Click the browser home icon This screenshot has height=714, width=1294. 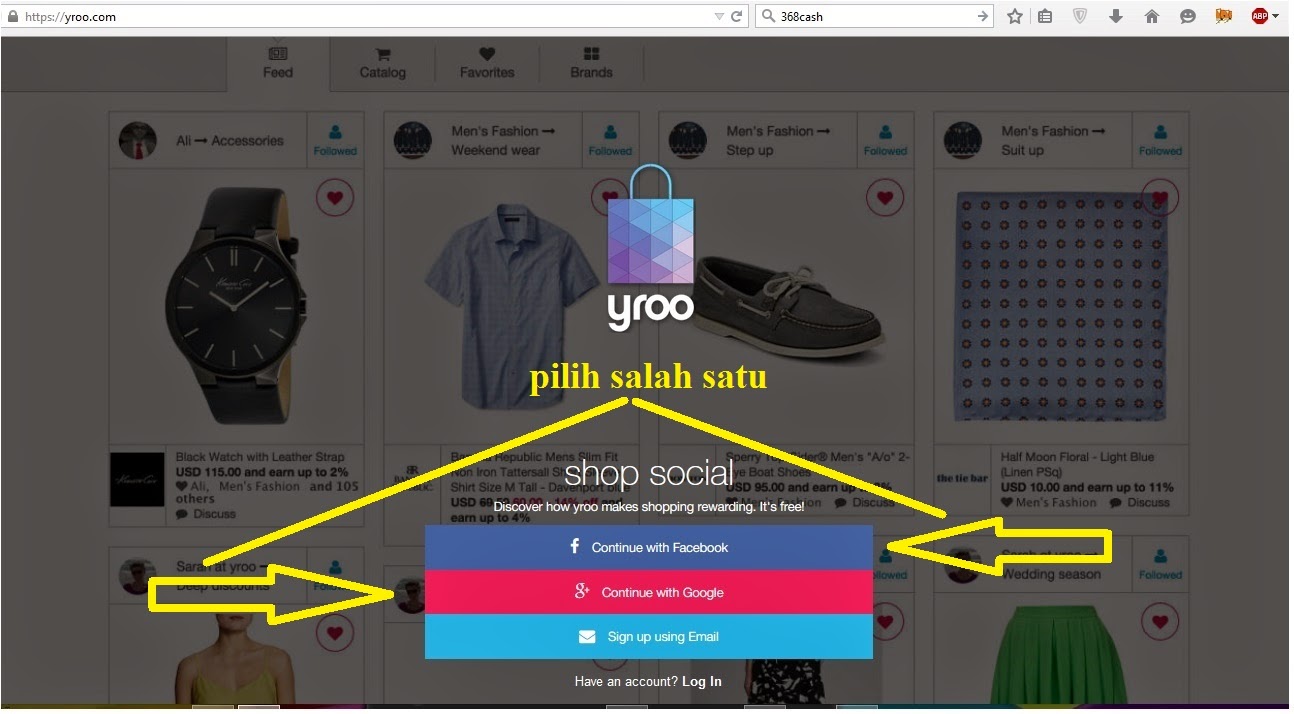1151,16
